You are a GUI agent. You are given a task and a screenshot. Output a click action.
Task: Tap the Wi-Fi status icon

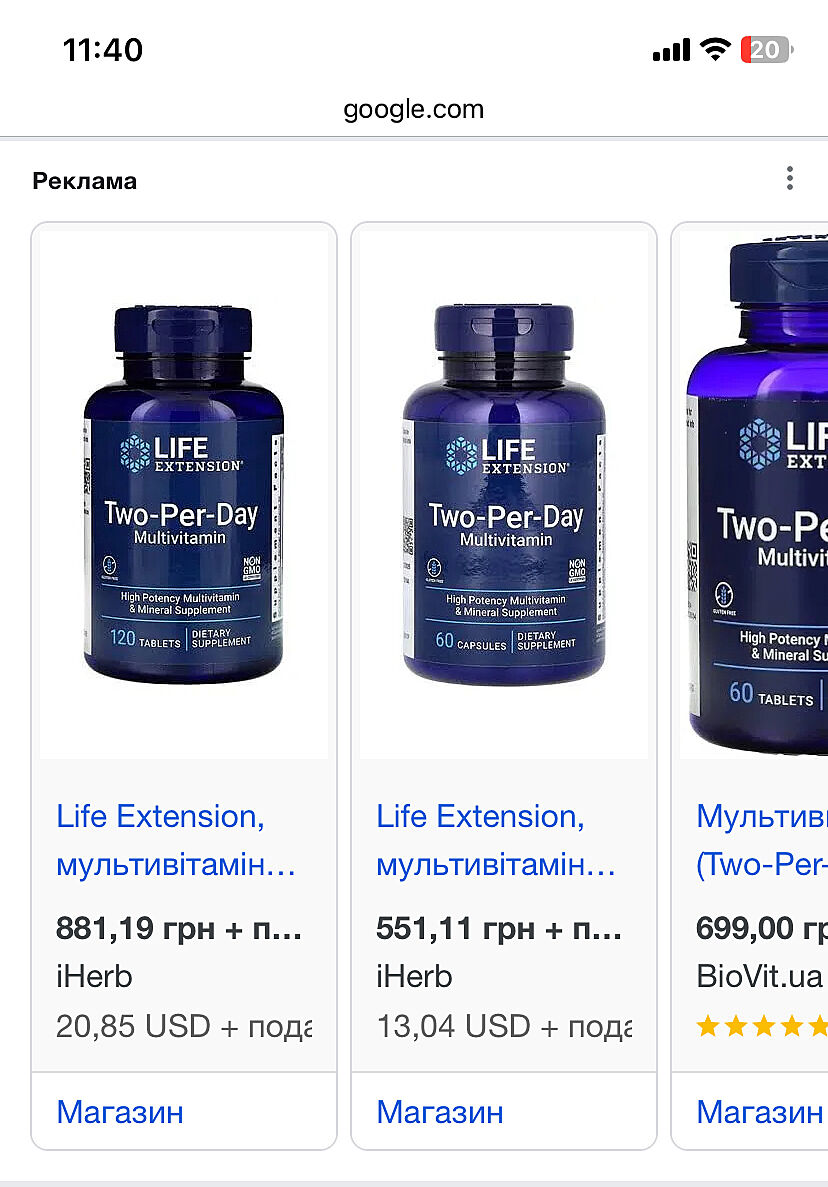tap(714, 49)
